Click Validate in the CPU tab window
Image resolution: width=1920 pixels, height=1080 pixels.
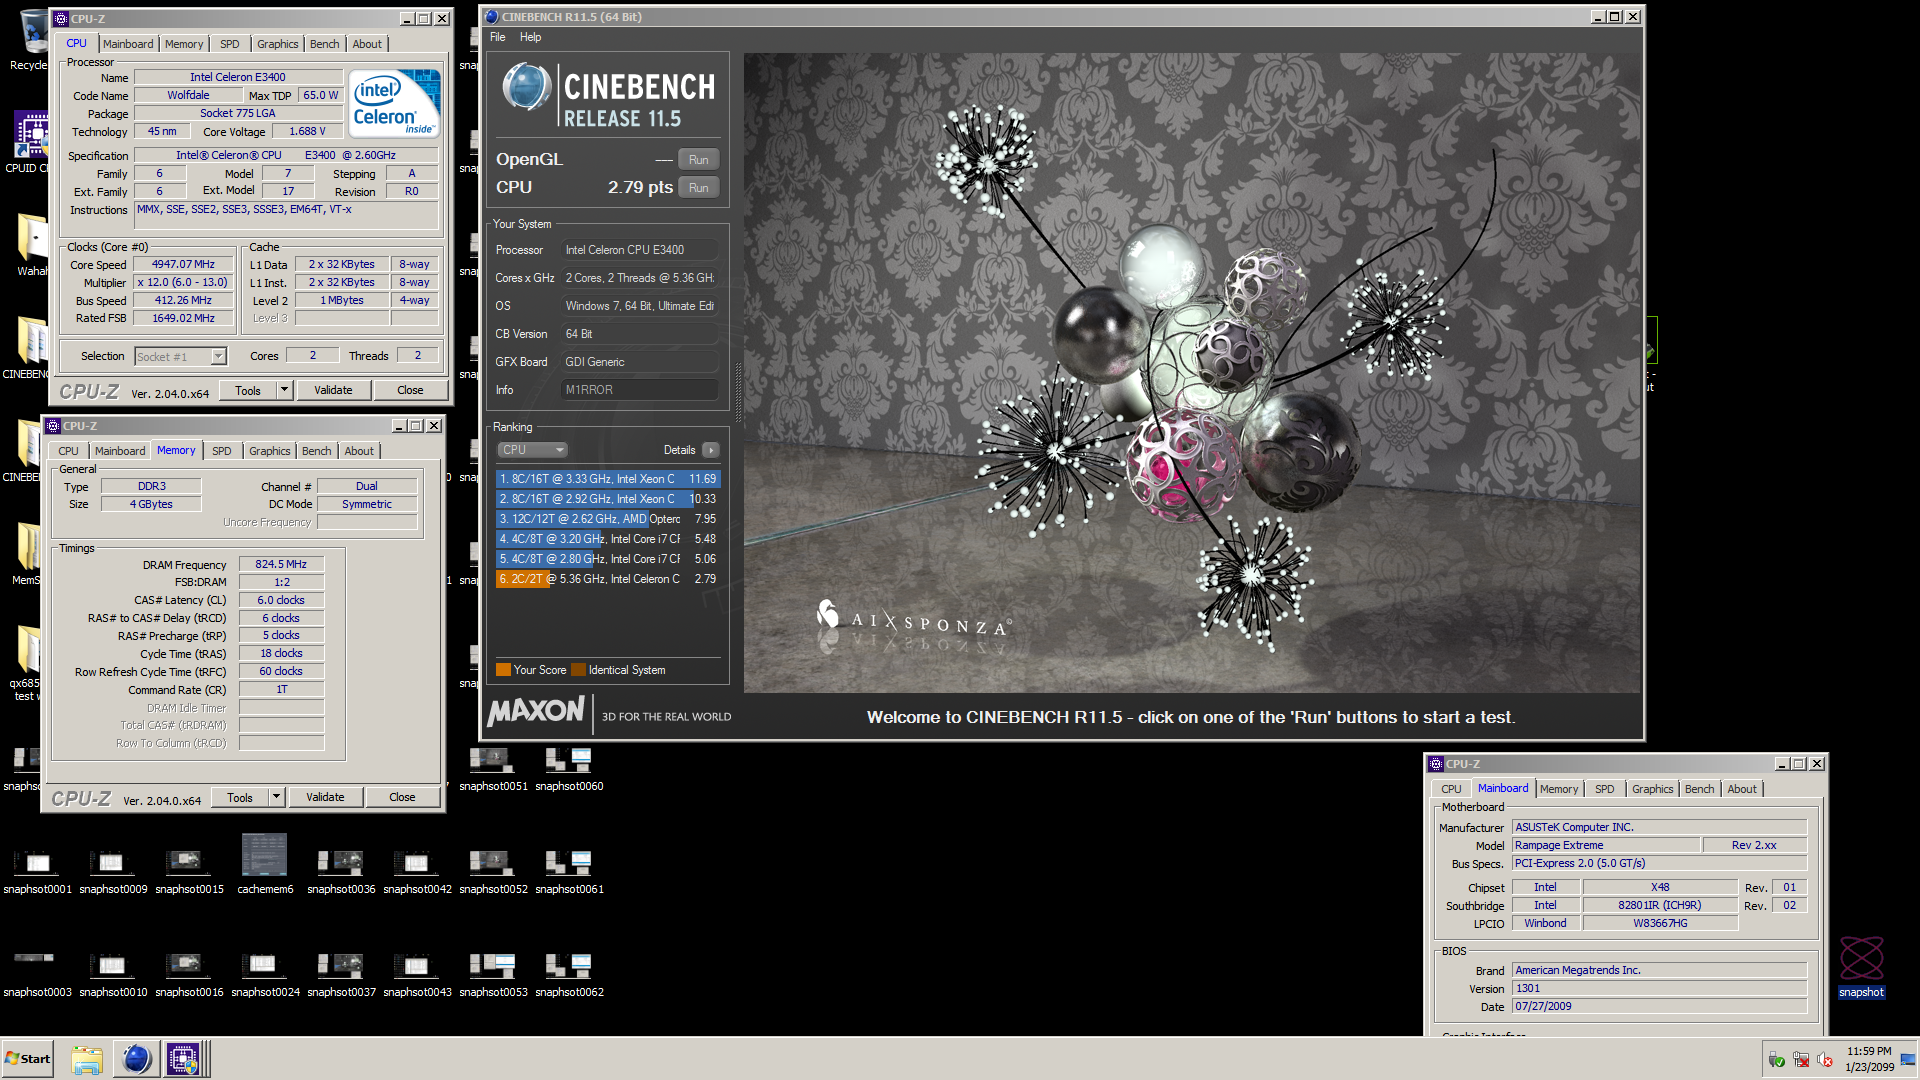[333, 390]
